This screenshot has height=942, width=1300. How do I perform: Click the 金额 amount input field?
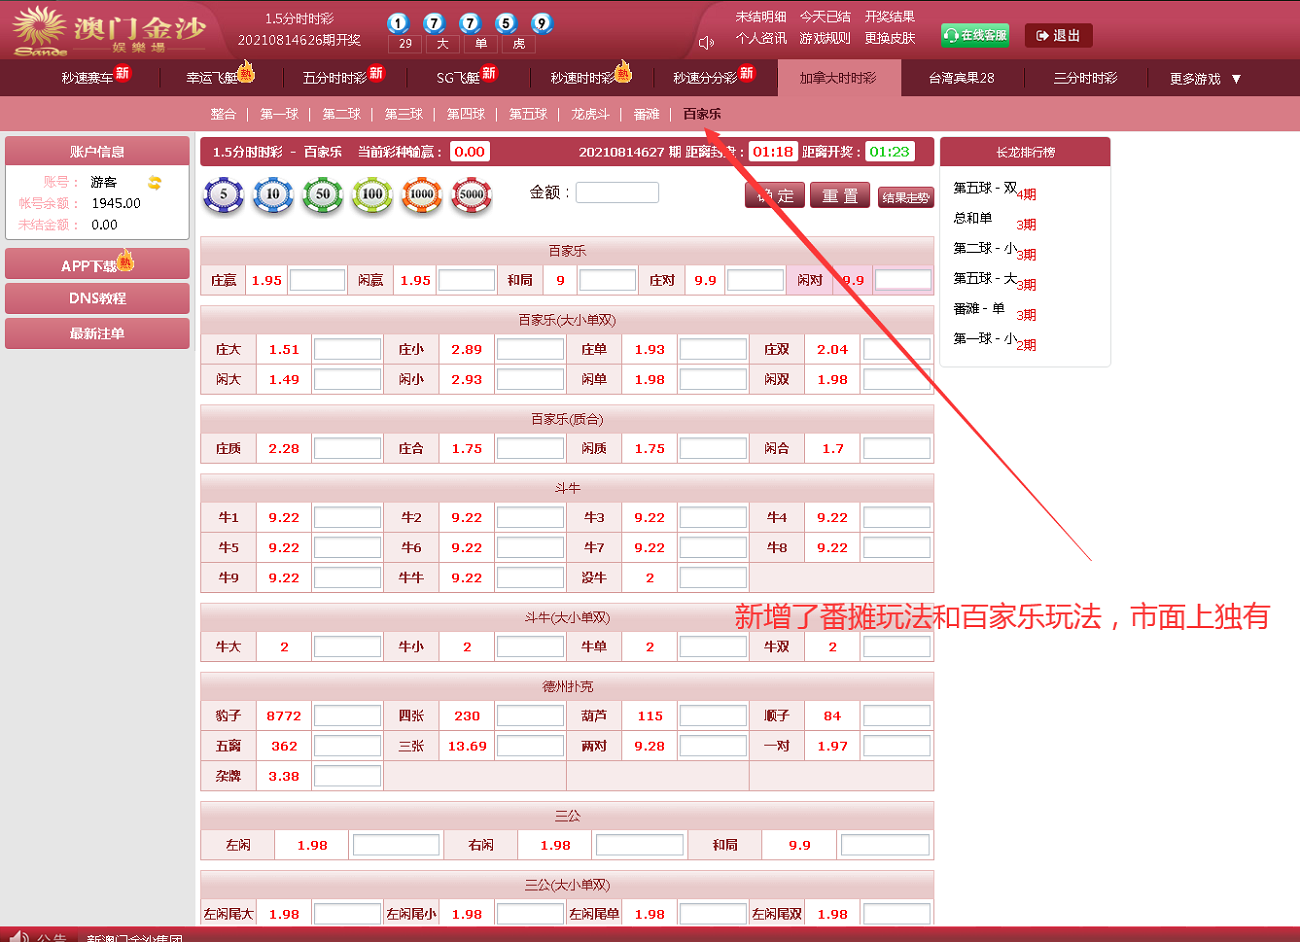point(617,192)
